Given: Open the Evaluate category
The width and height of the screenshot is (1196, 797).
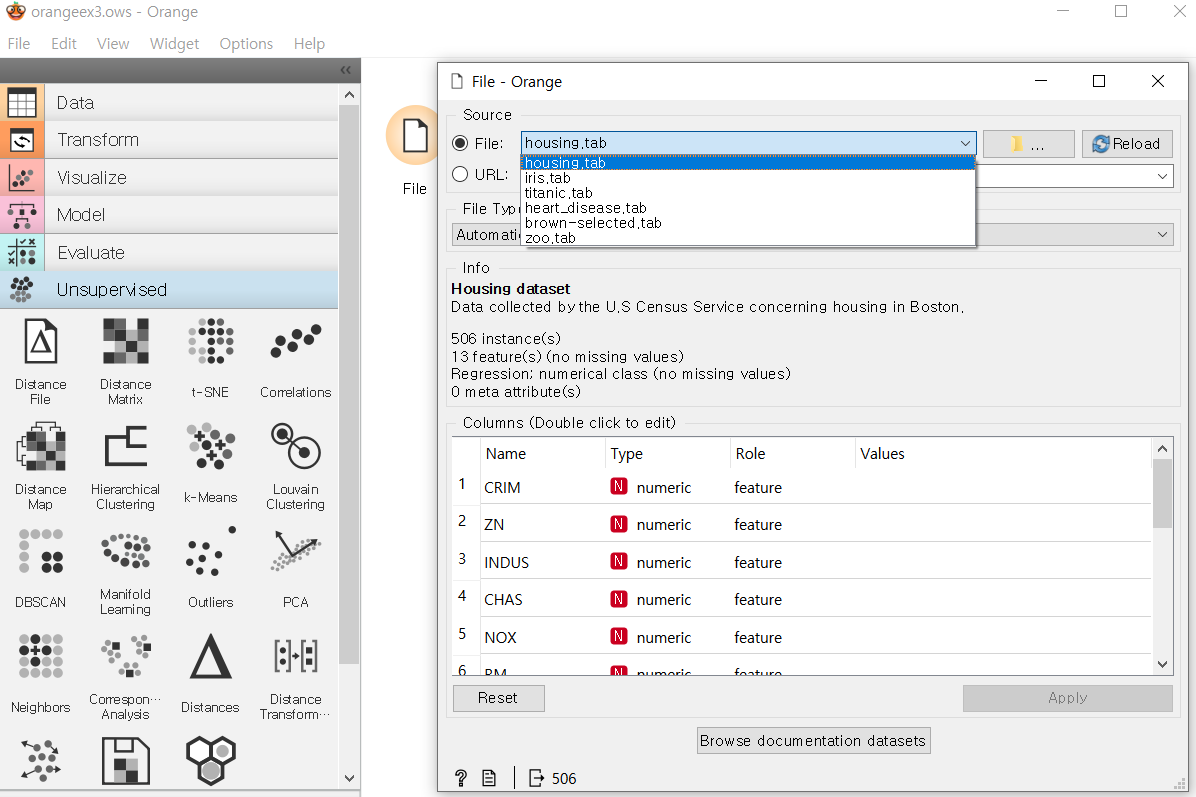Looking at the screenshot, I should (169, 252).
